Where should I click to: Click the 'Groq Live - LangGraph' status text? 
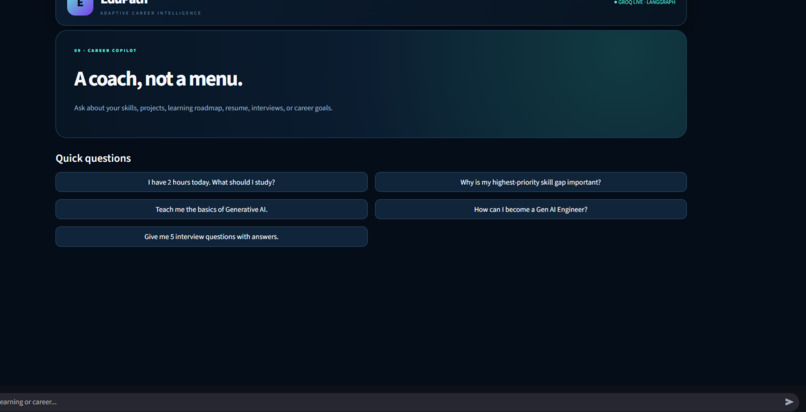click(645, 3)
